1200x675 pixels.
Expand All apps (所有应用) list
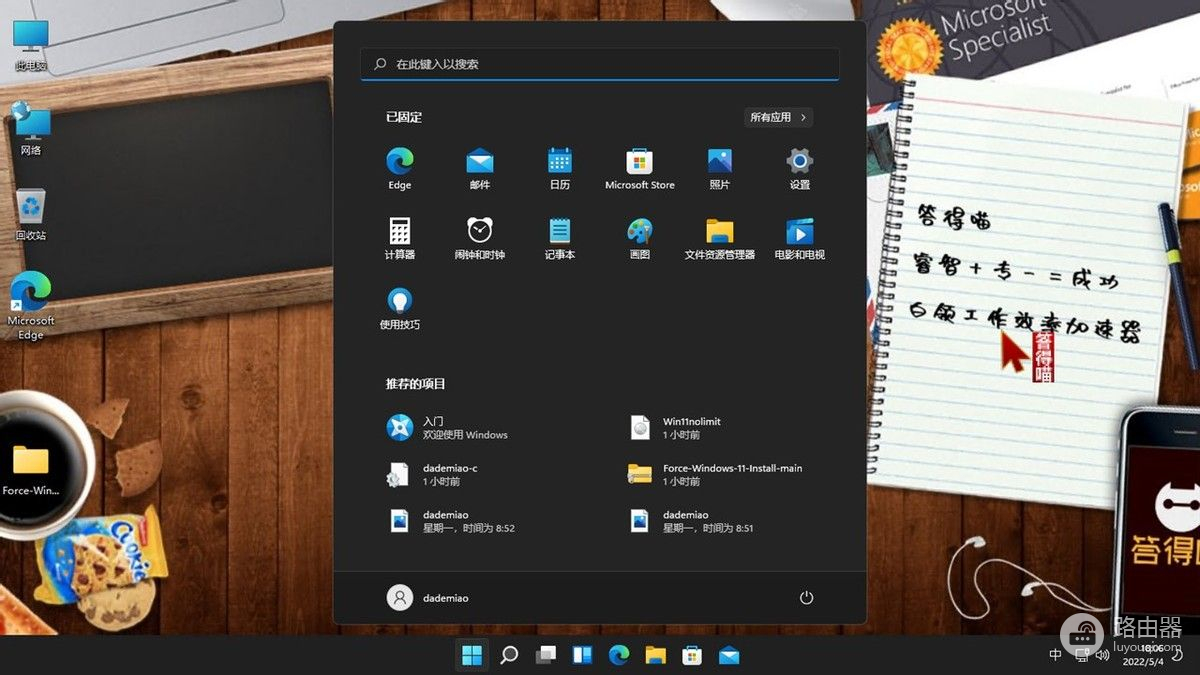click(778, 117)
